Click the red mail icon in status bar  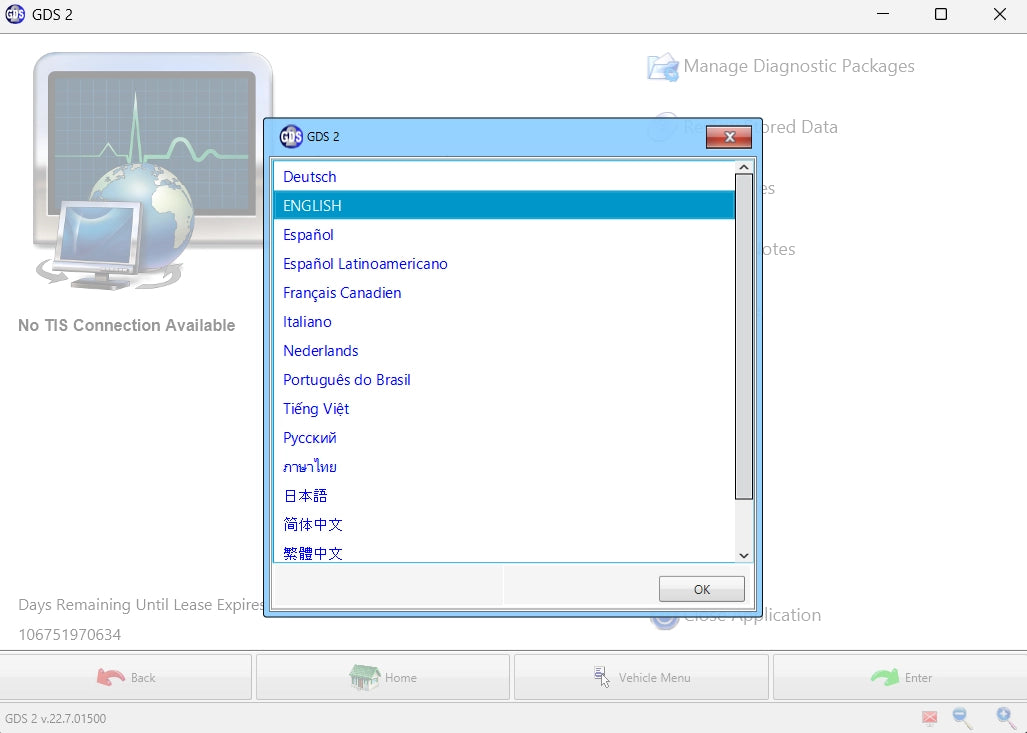929,718
